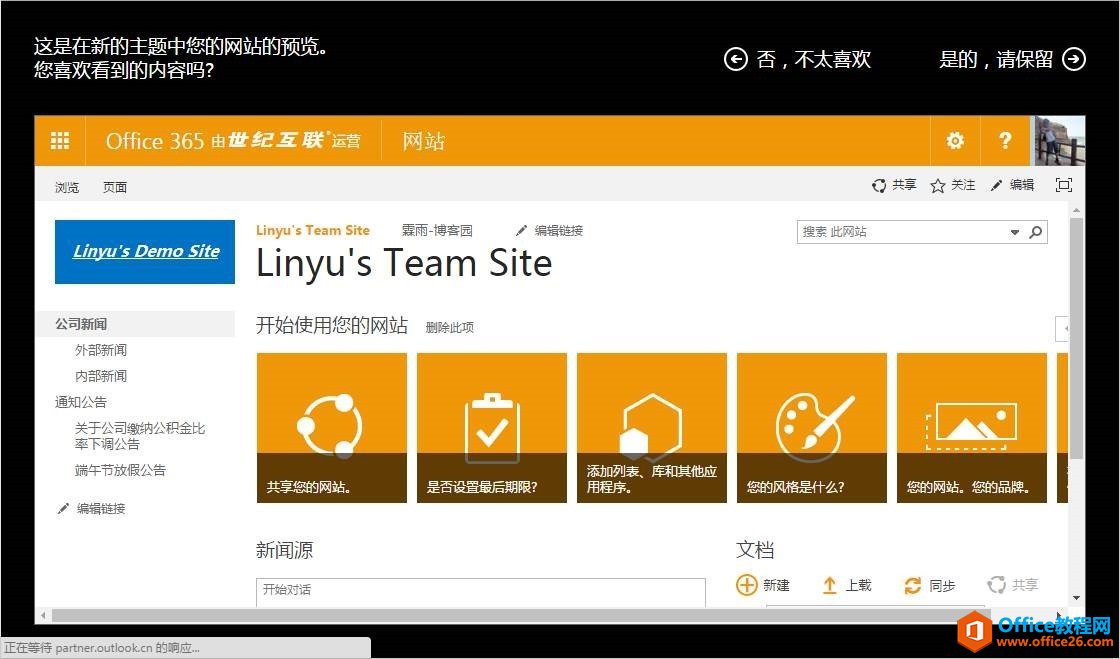Click the vertical scrollbar up arrow
Viewport: 1120px width, 659px height.
[1076, 210]
